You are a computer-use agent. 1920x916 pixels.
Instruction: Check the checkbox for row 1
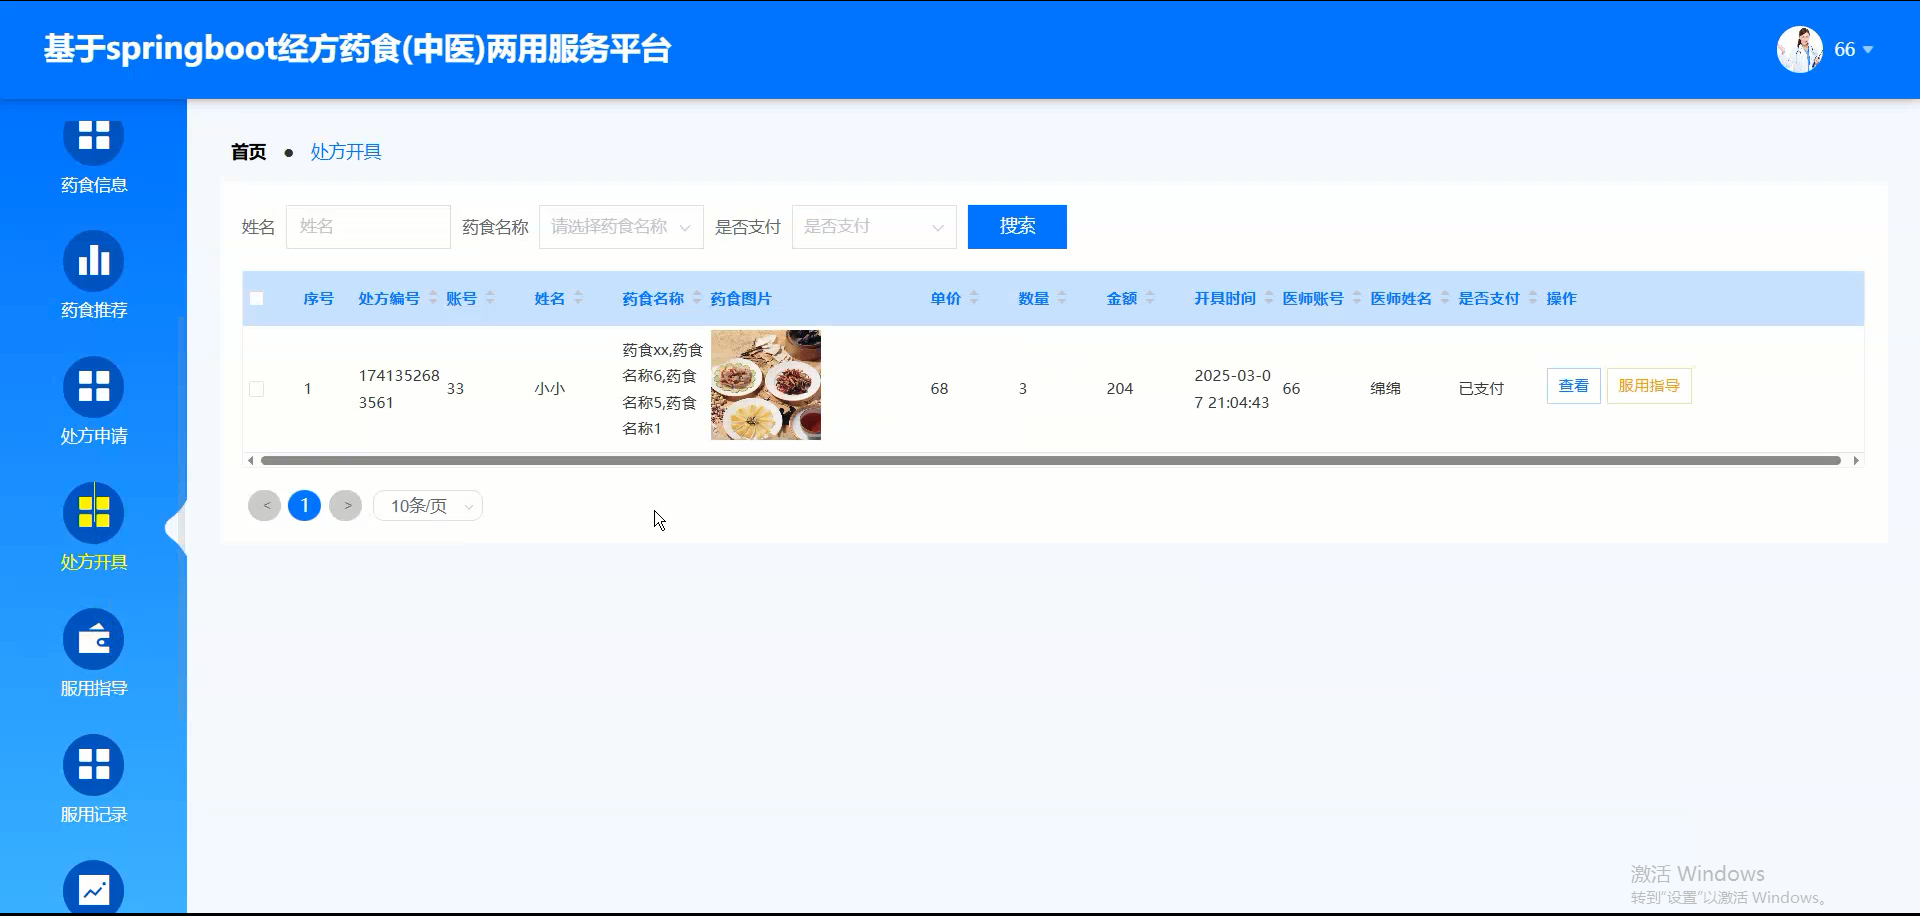coord(257,389)
